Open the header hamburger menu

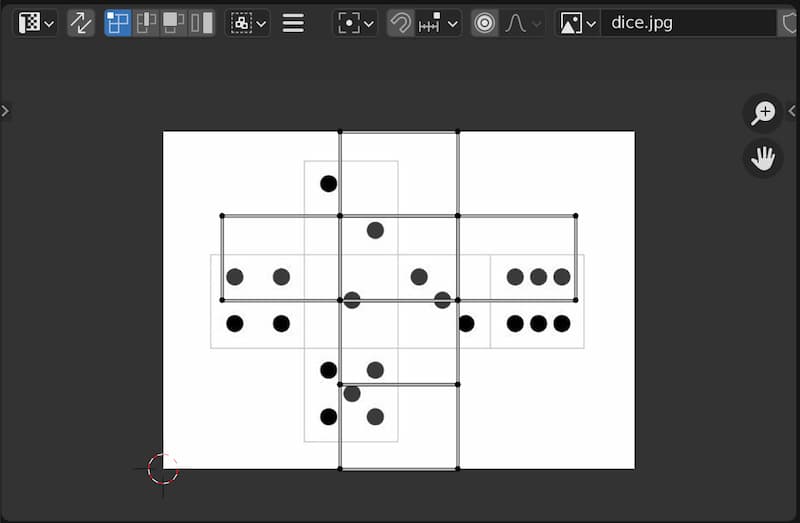coord(293,23)
